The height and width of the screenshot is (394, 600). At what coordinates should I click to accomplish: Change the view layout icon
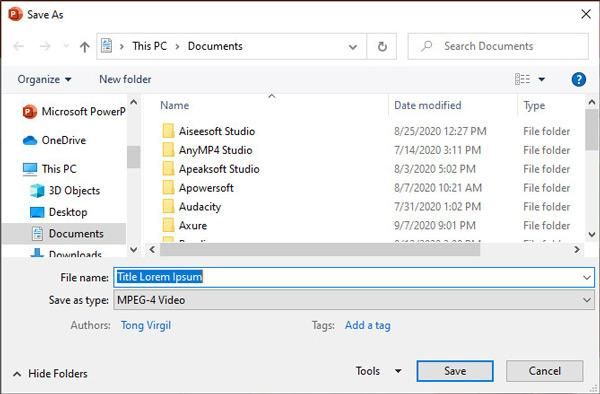(x=522, y=79)
